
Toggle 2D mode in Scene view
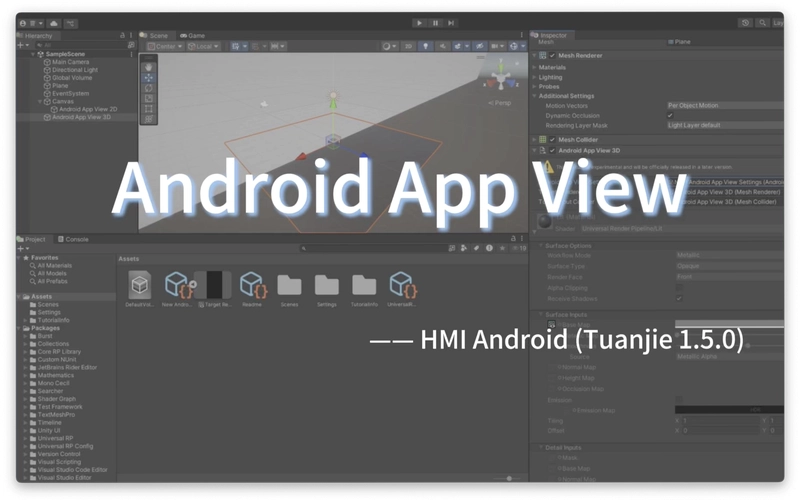point(408,46)
